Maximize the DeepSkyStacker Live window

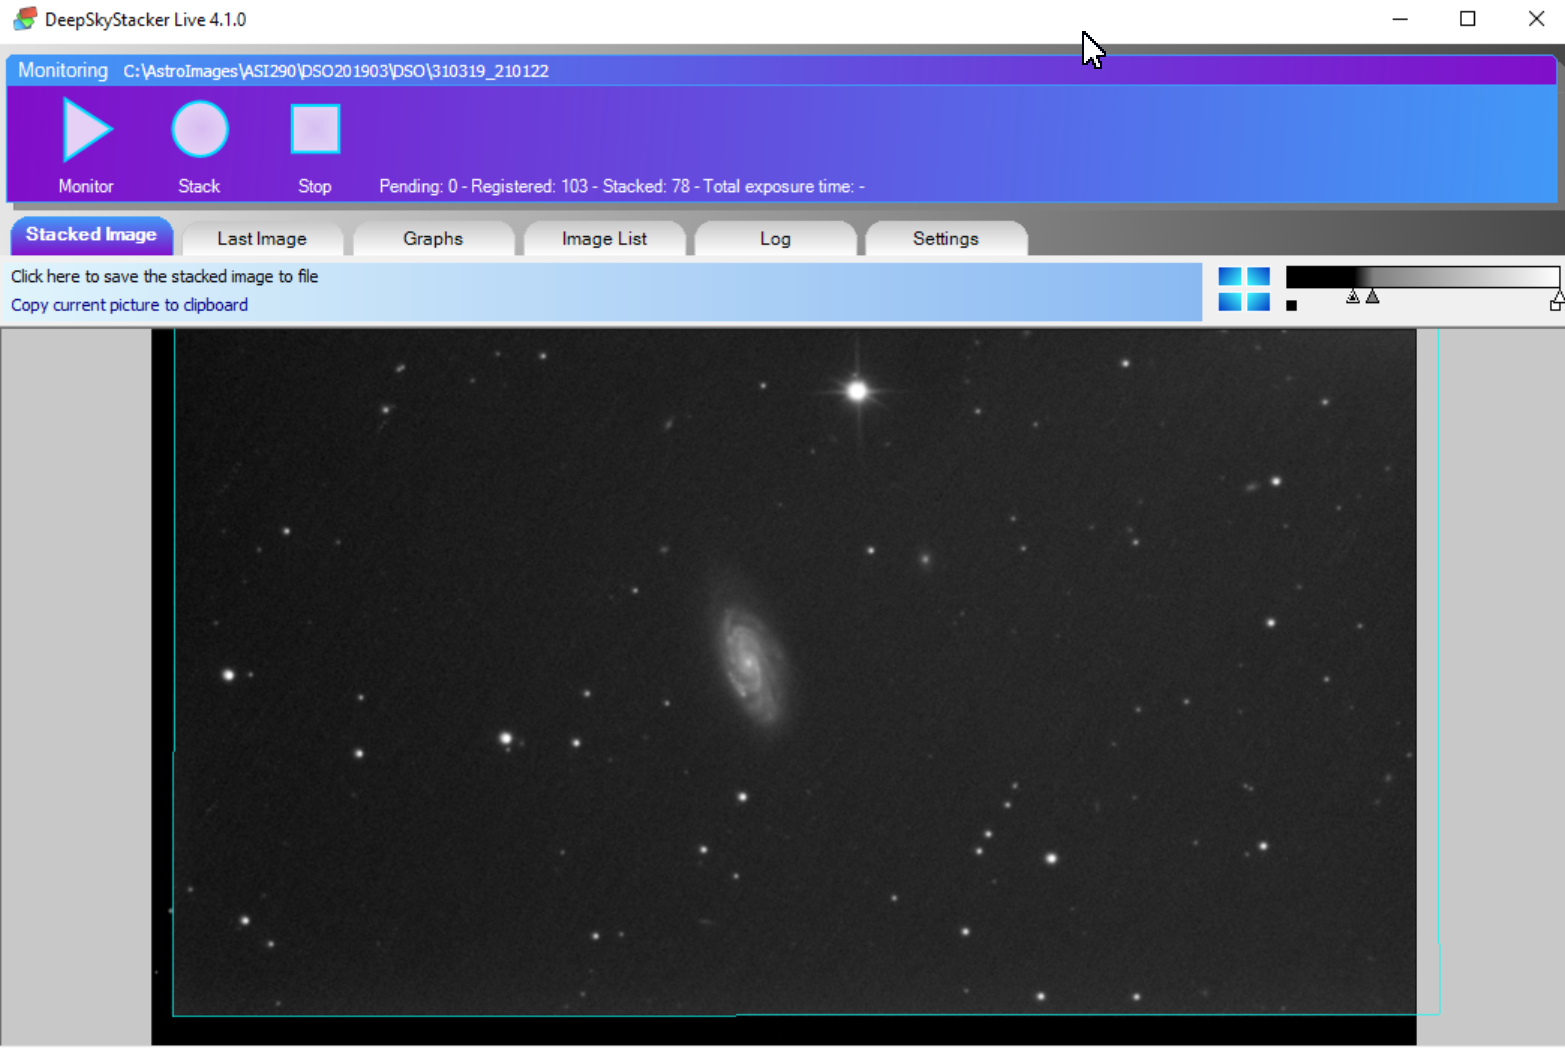pyautogui.click(x=1467, y=19)
